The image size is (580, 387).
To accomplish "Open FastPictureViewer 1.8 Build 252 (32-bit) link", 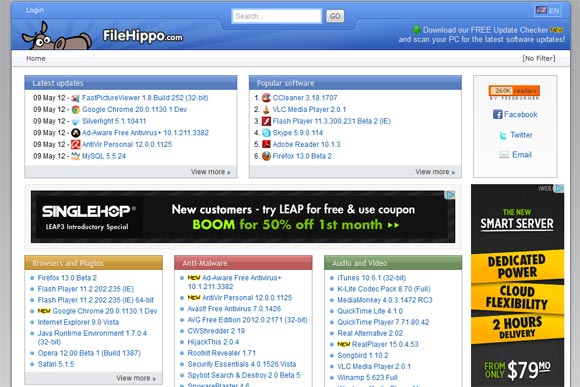I will 145,98.
